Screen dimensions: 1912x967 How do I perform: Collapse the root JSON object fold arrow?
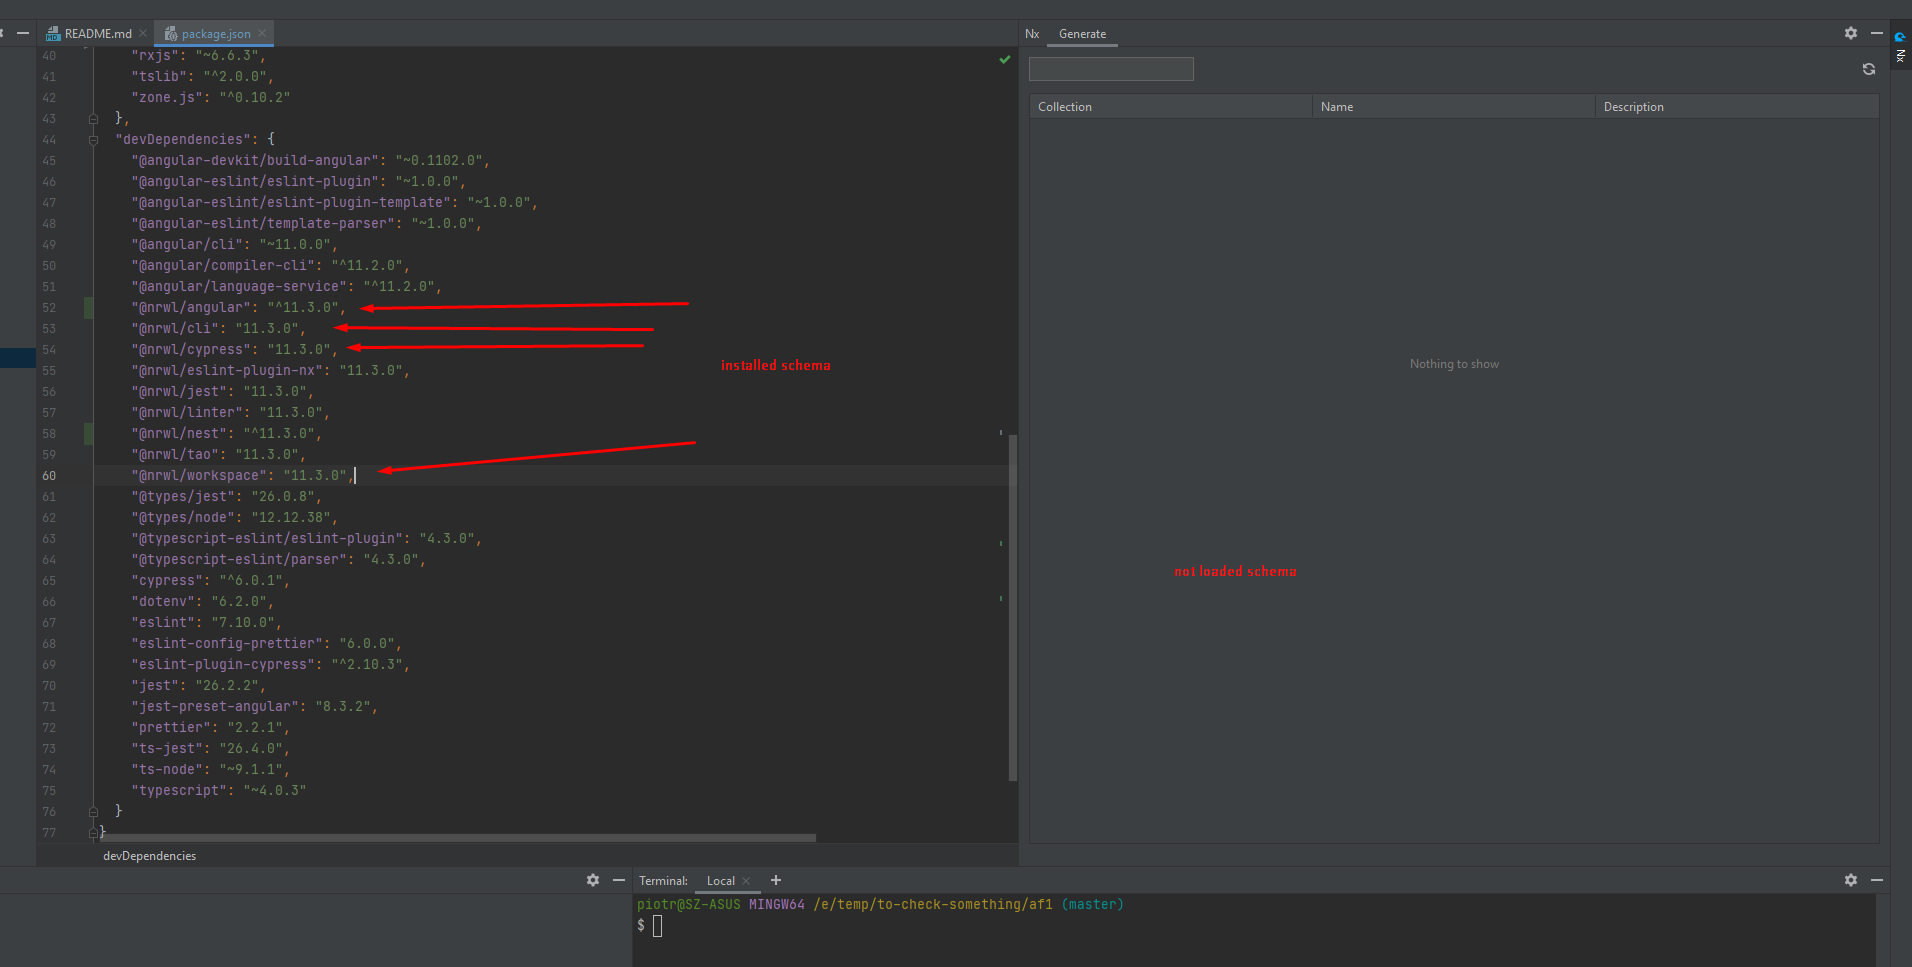click(x=93, y=832)
